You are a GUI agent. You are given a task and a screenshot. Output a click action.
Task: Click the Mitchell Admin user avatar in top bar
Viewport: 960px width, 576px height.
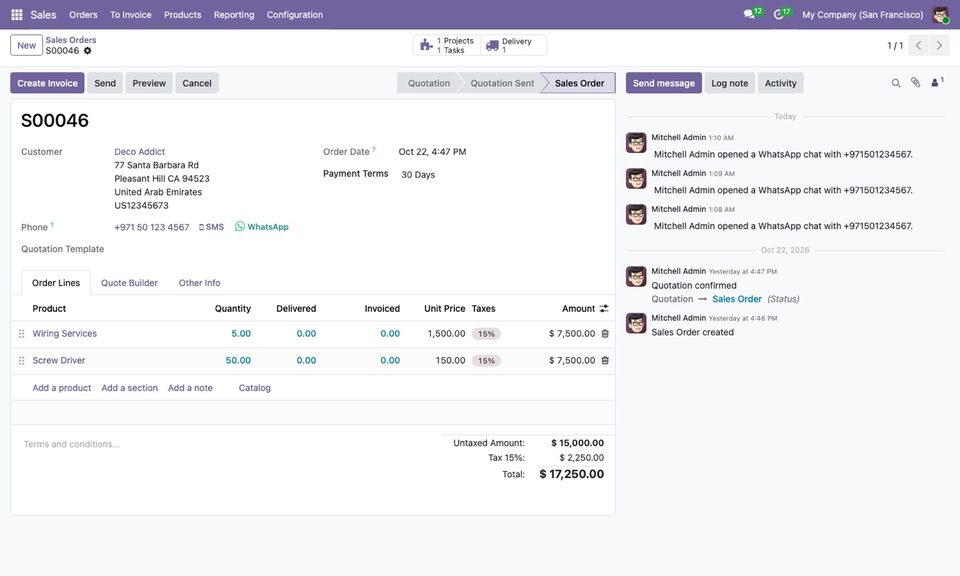940,15
